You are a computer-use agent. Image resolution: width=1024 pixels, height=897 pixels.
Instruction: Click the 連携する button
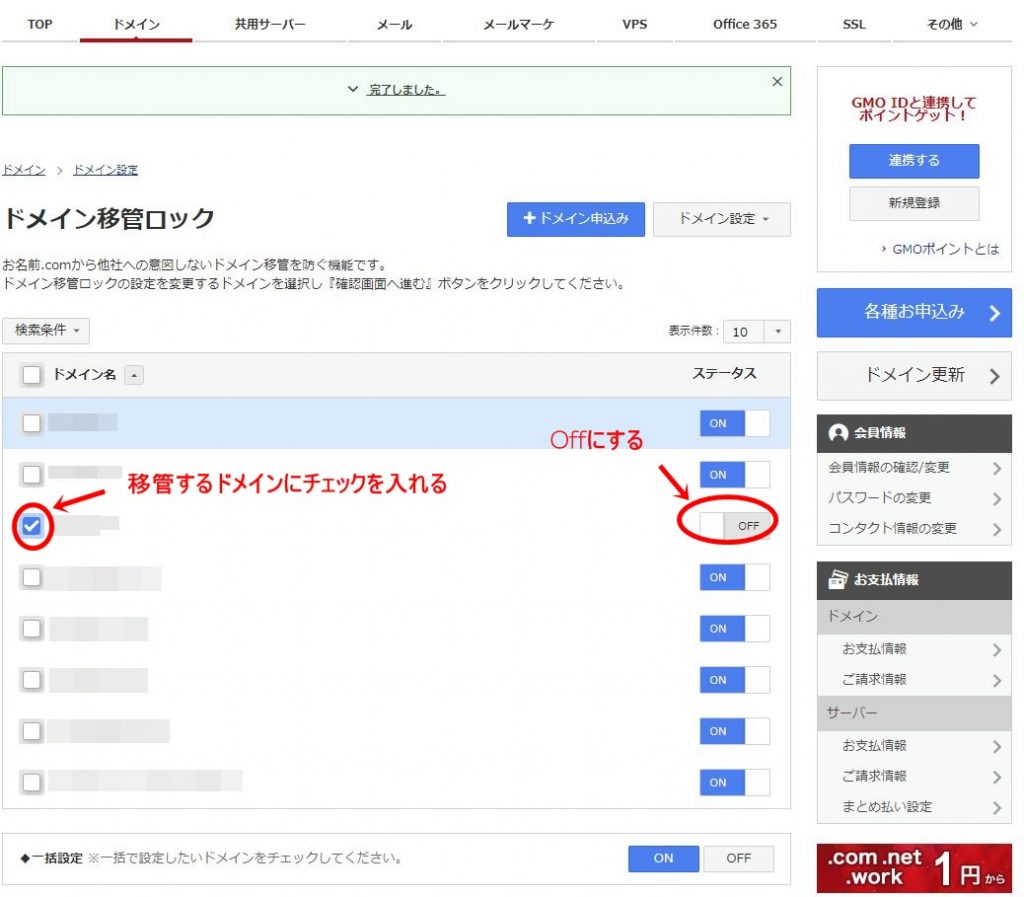pos(913,161)
